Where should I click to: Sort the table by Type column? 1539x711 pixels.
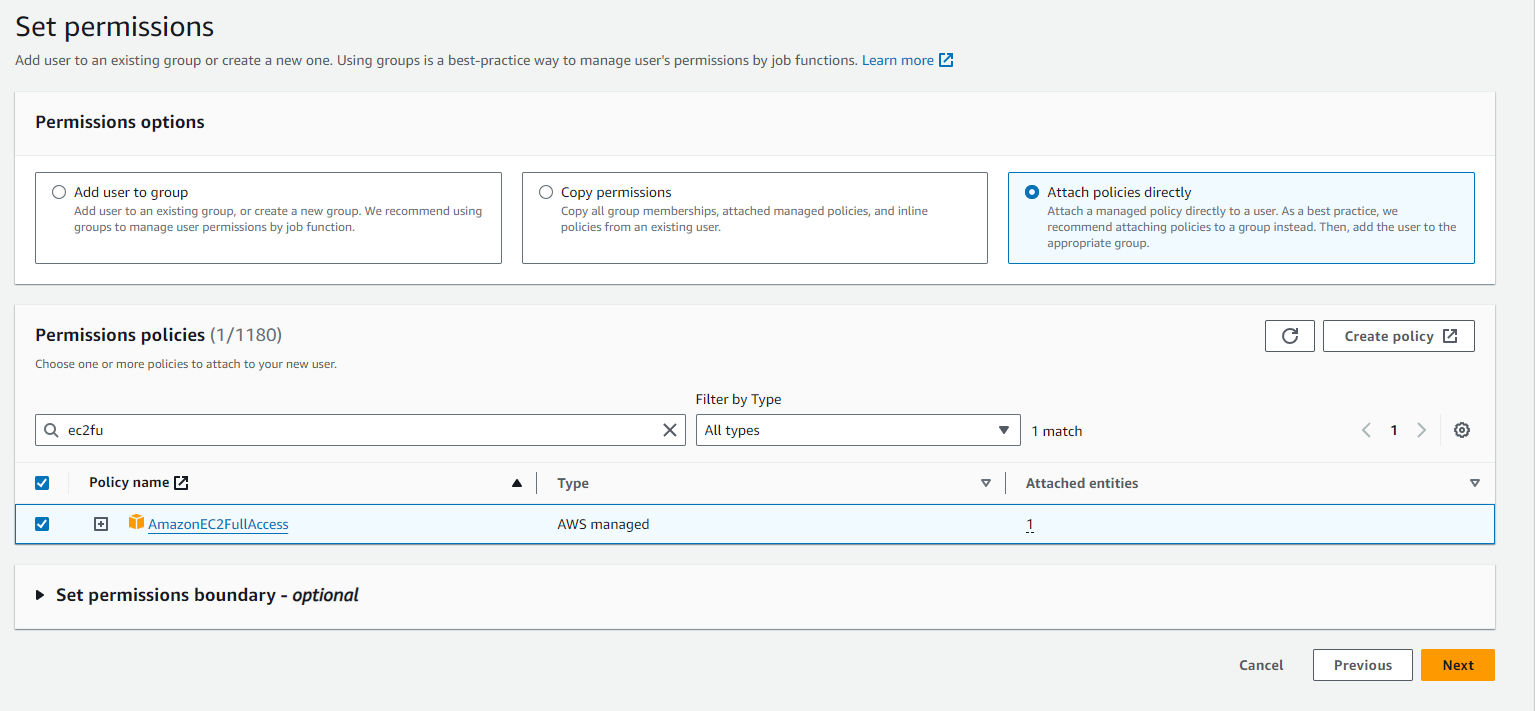985,484
